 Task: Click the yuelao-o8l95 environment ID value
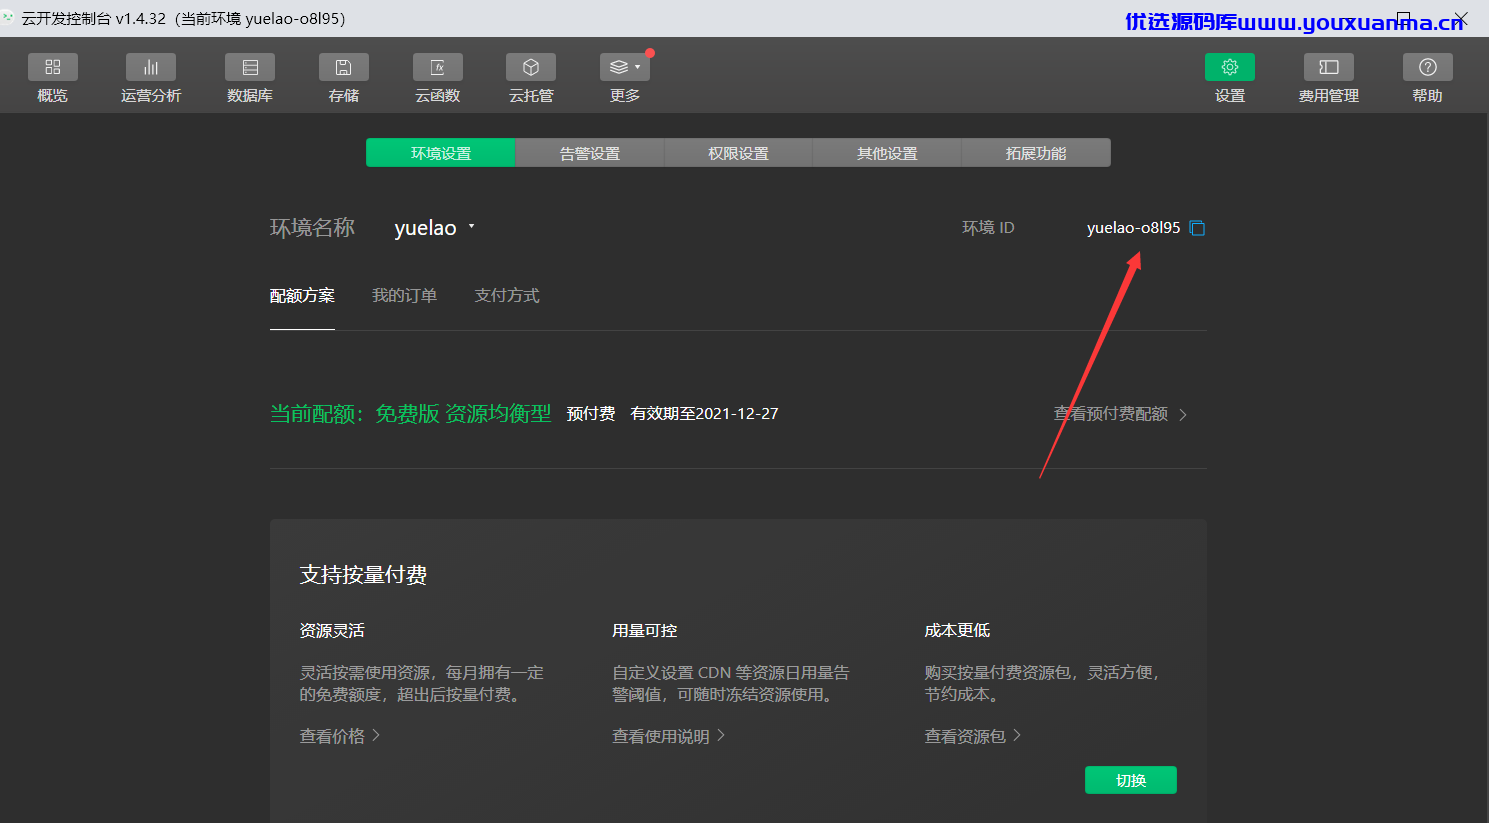tap(1133, 228)
